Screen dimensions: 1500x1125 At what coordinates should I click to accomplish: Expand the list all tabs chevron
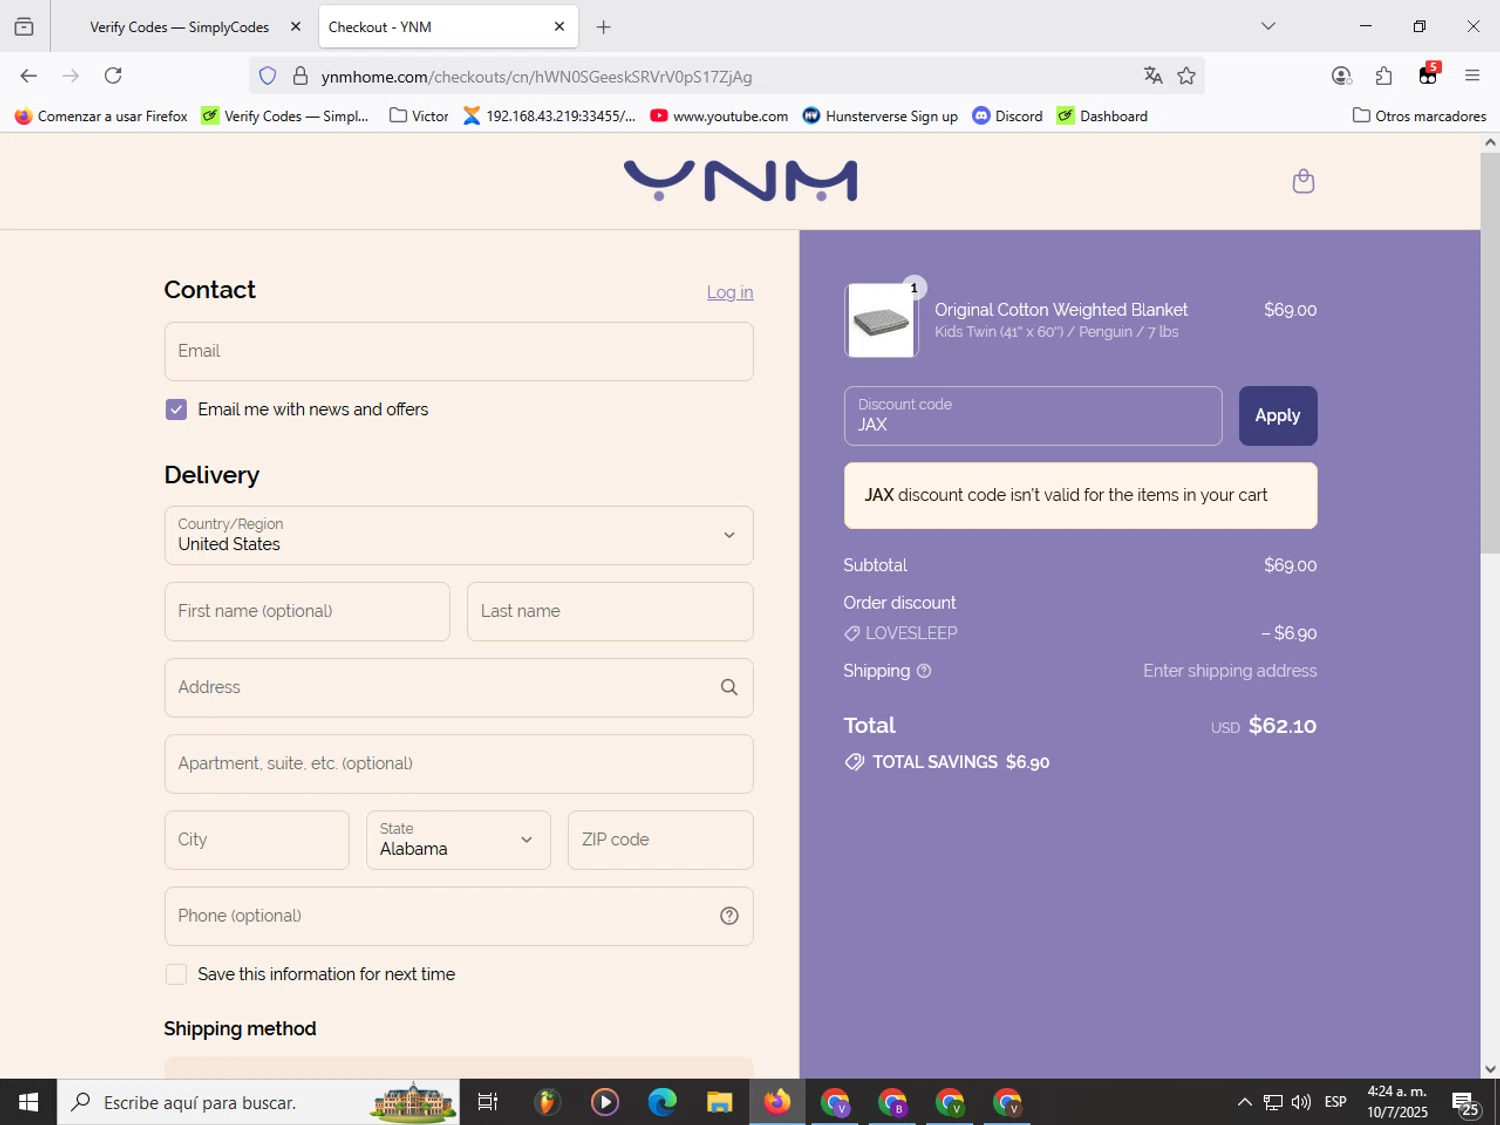coord(1268,26)
